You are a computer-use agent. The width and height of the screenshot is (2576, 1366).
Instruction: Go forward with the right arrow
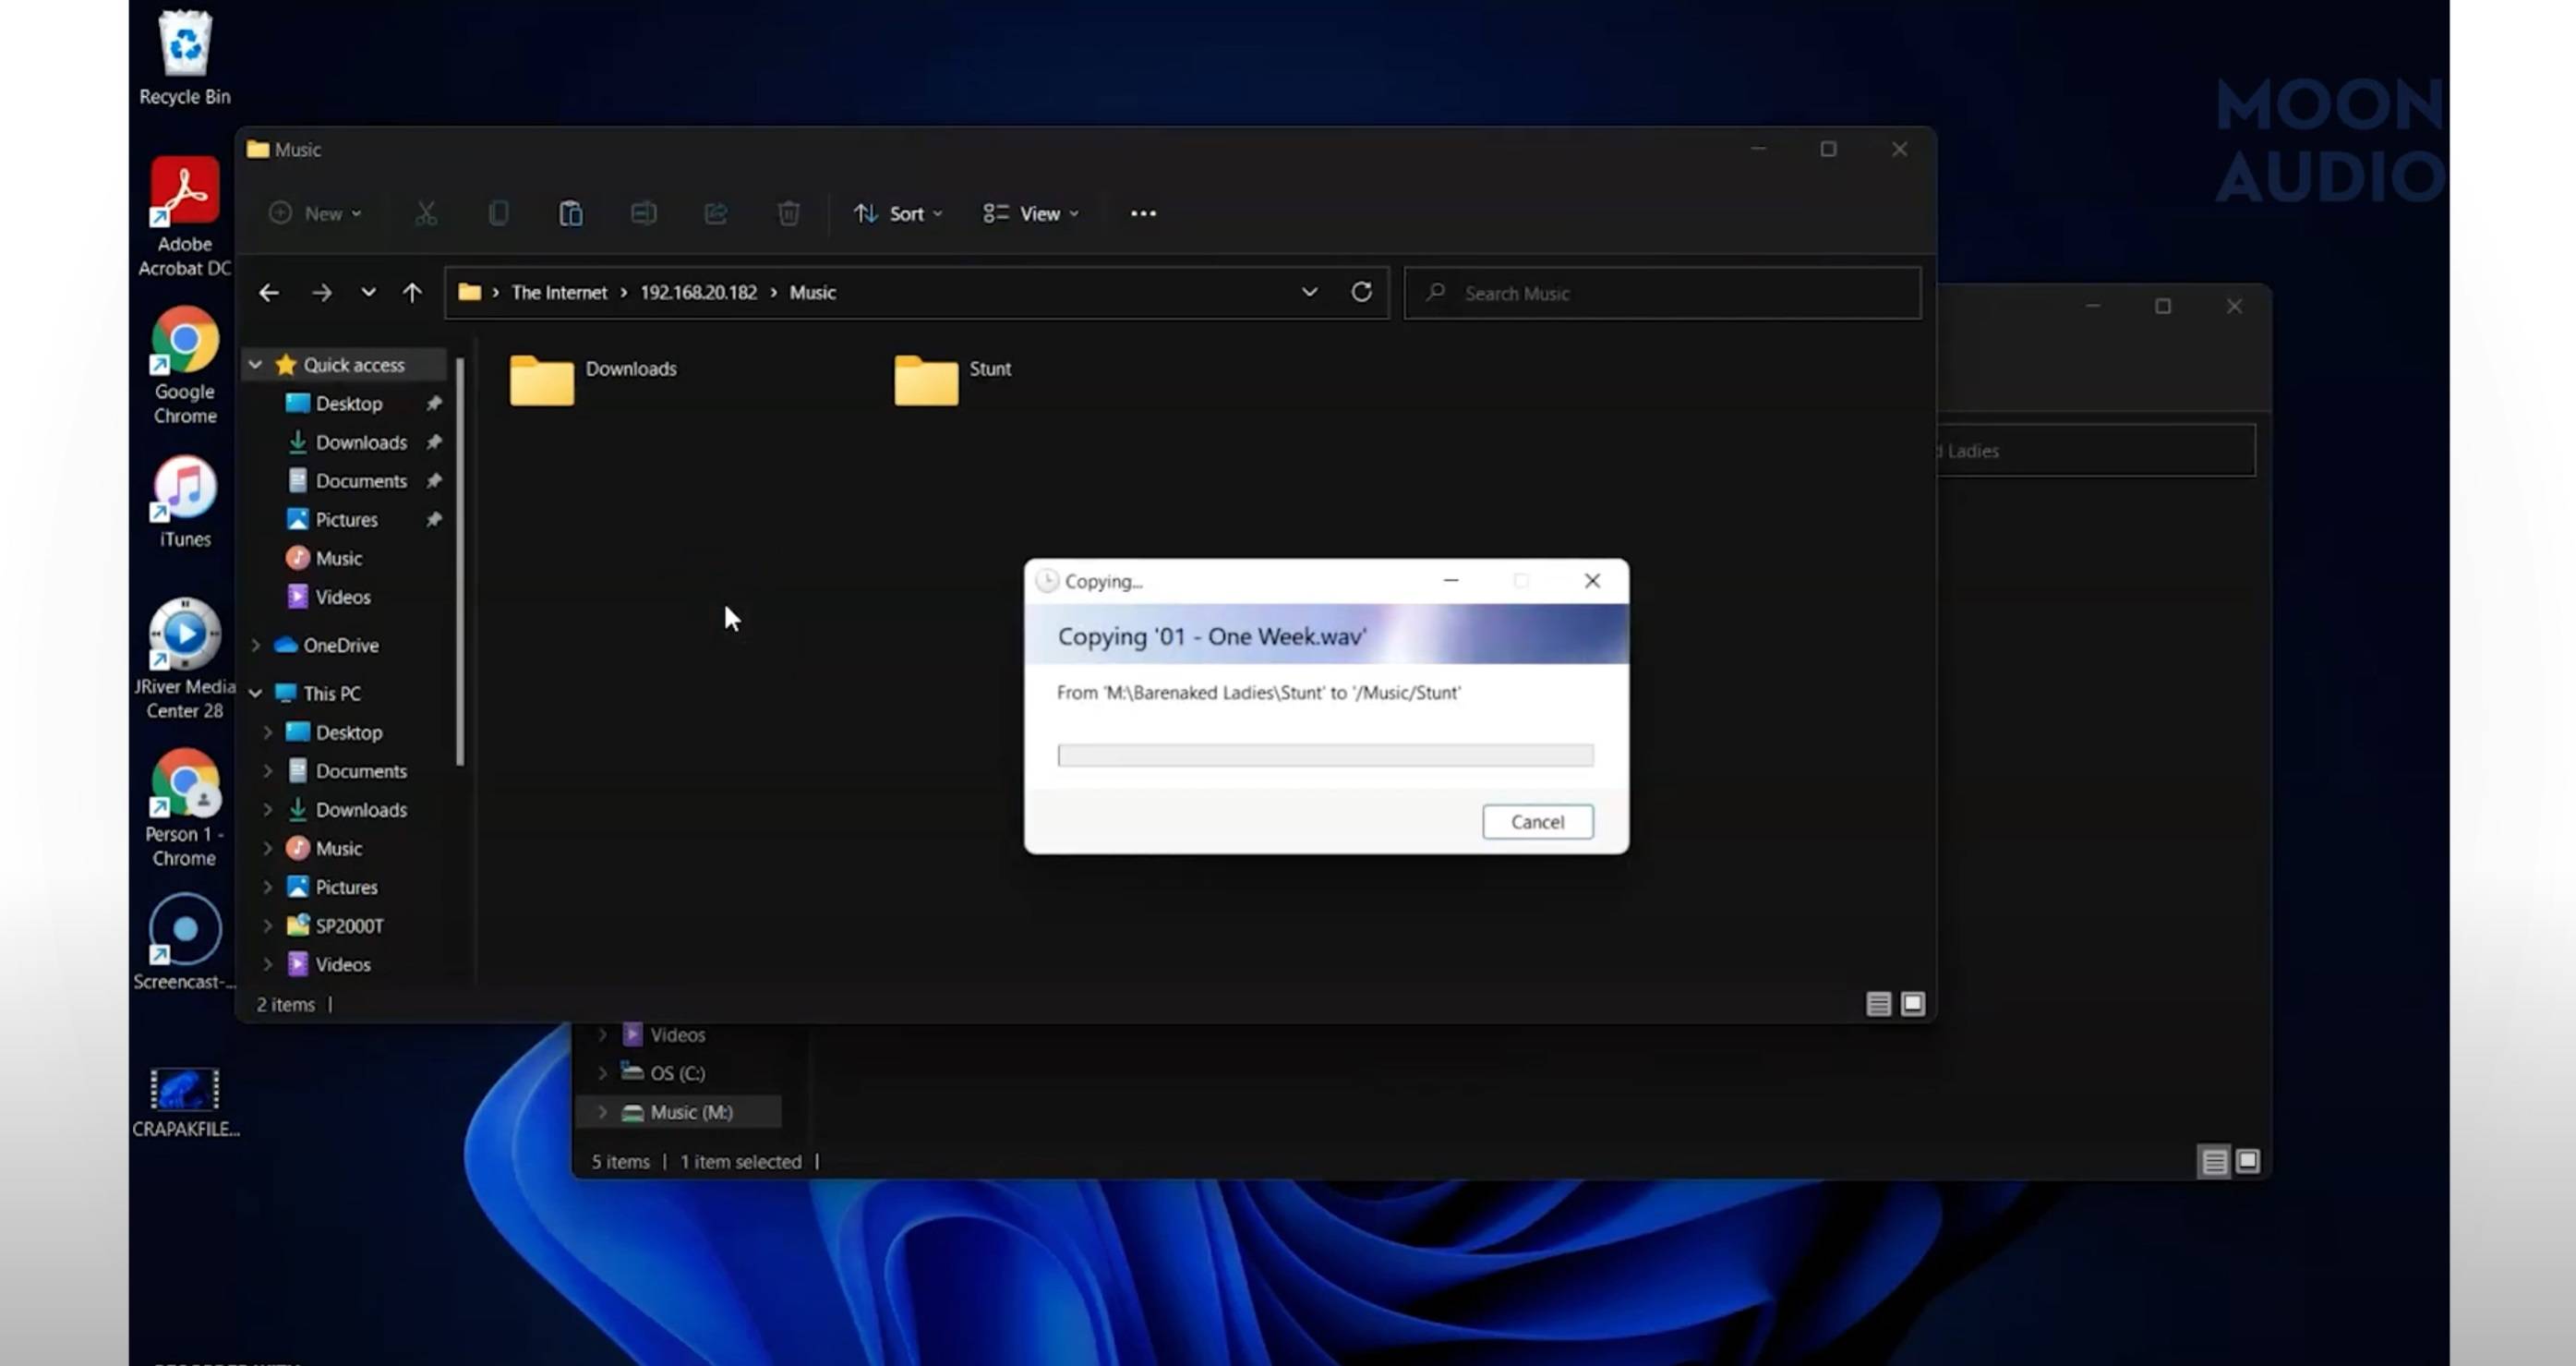point(321,293)
